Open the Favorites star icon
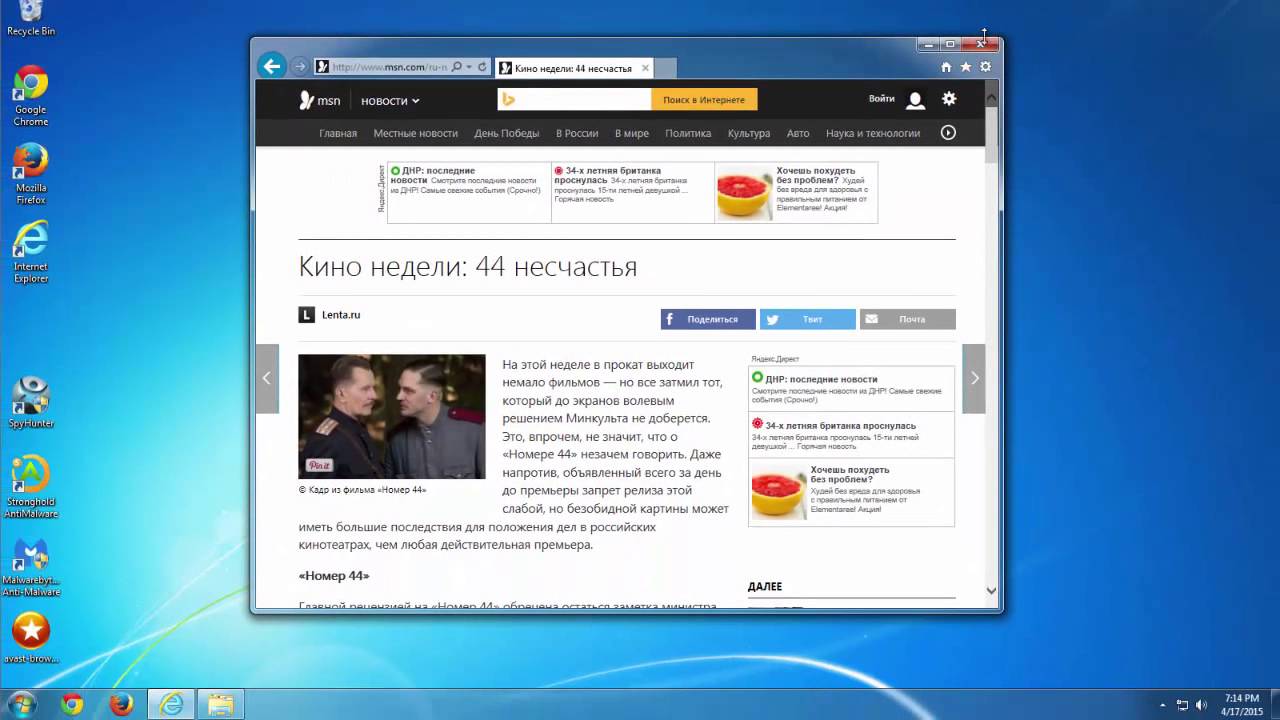Image resolution: width=1280 pixels, height=720 pixels. pyautogui.click(x=966, y=67)
